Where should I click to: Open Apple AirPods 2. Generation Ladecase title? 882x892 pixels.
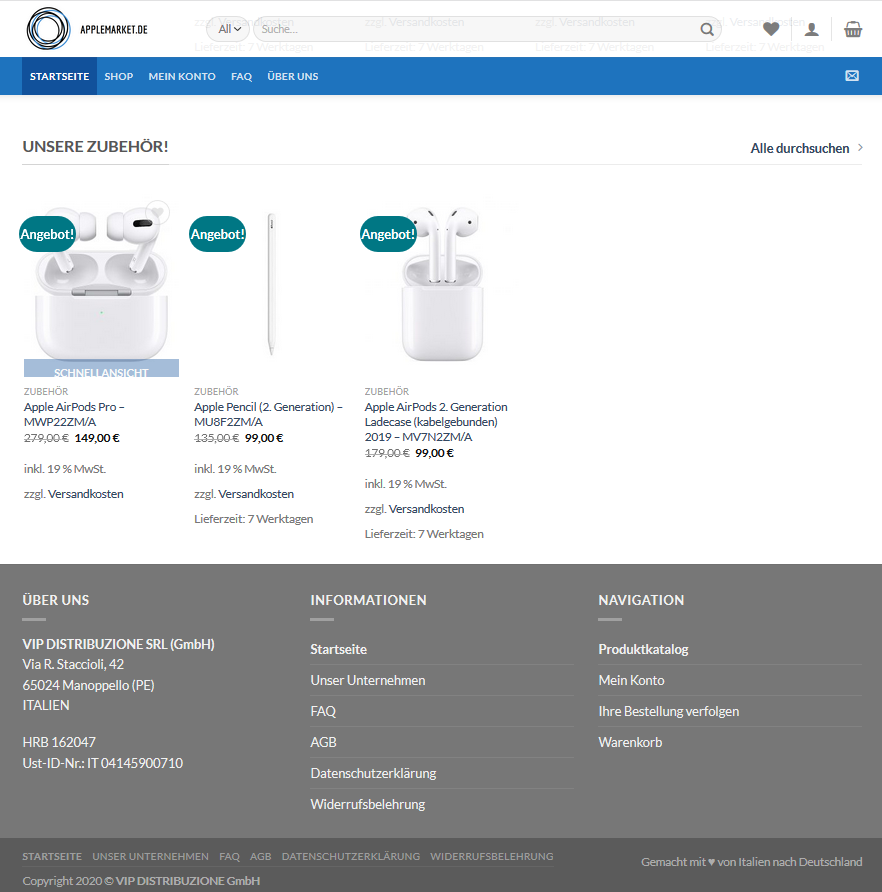point(436,422)
